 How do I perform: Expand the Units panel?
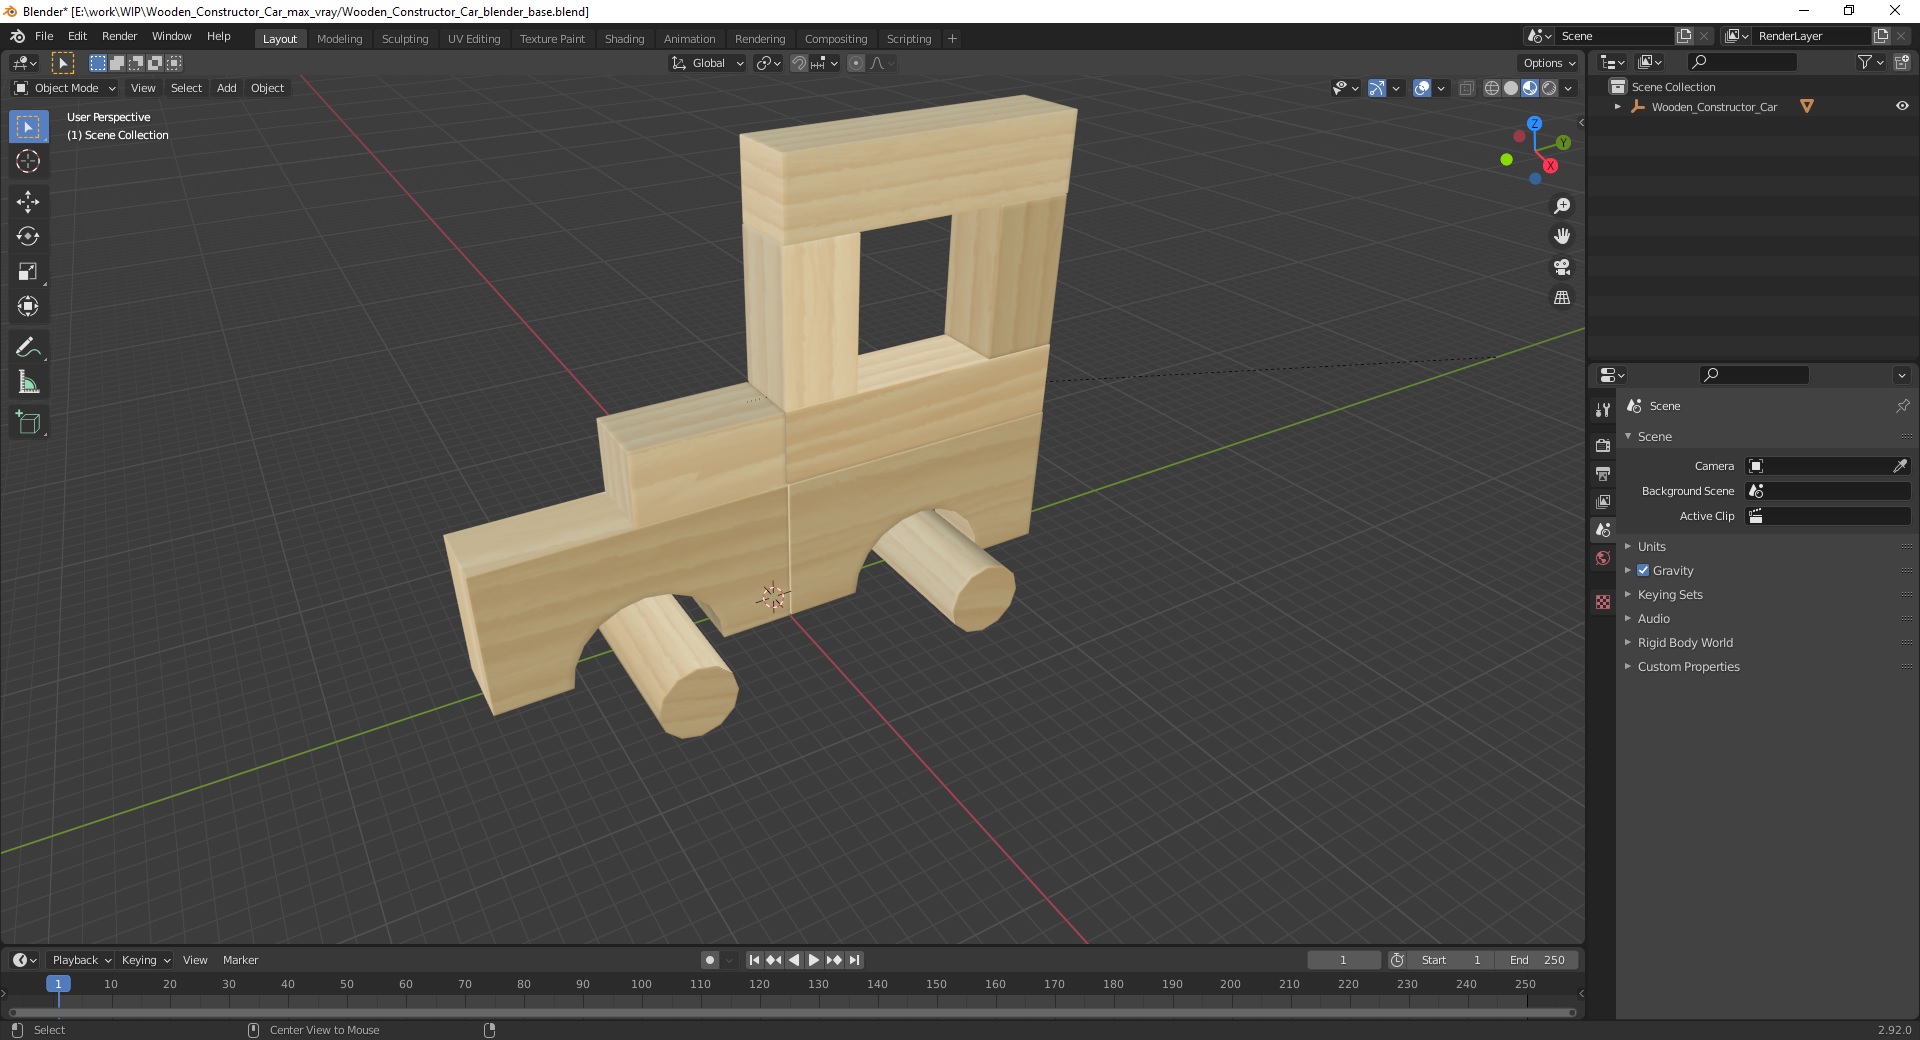point(1651,546)
